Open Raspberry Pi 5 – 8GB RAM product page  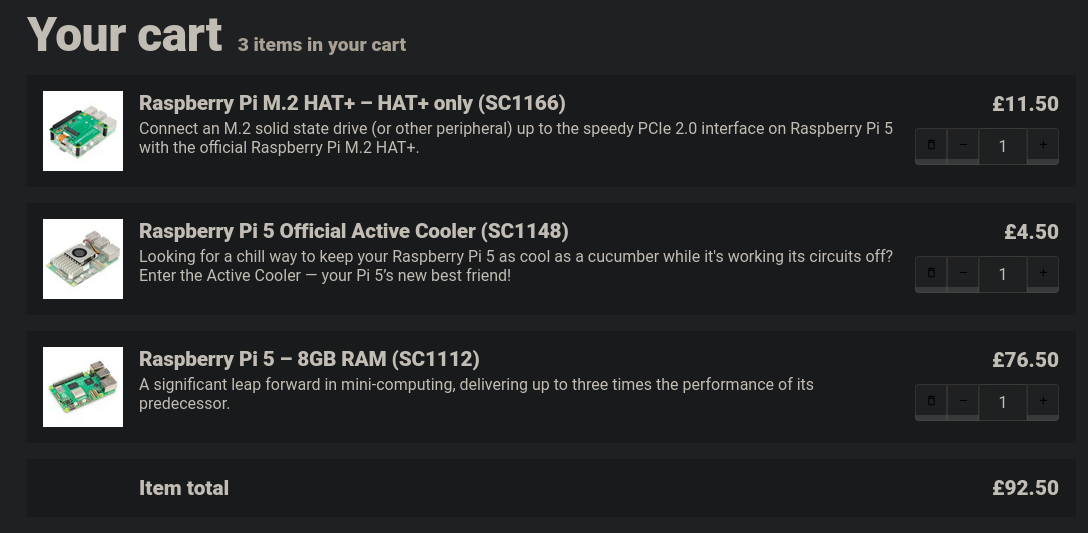click(x=309, y=359)
